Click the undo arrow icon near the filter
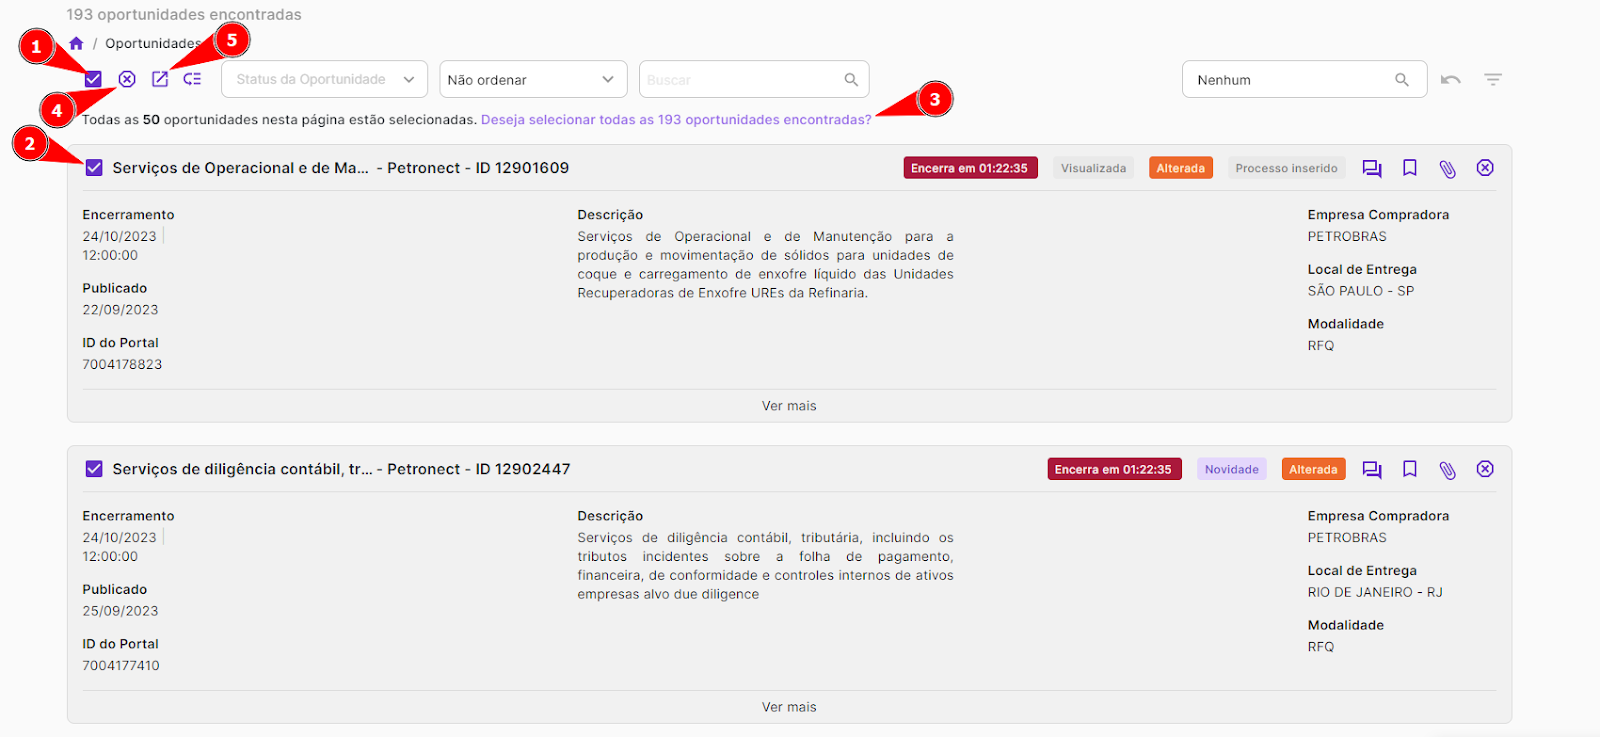The width and height of the screenshot is (1600, 737). (x=1451, y=80)
